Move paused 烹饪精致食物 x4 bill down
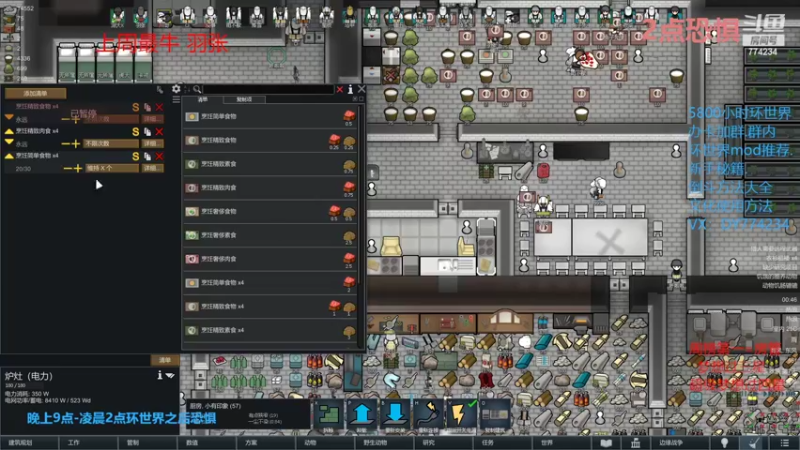The image size is (800, 450). (9, 117)
